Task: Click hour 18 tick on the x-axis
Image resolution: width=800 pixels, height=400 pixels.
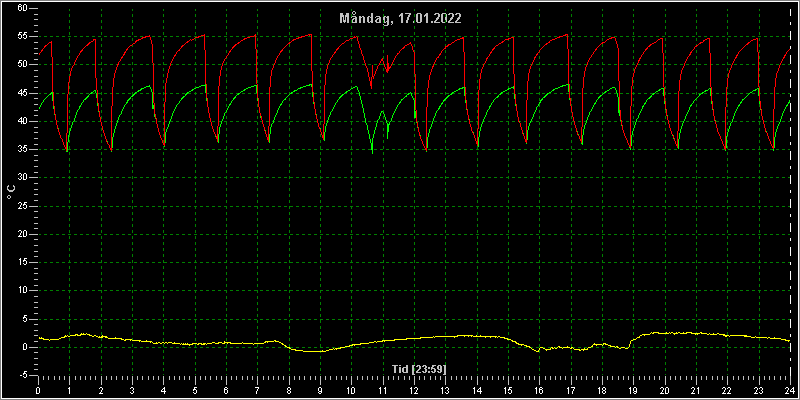Action: 602,391
